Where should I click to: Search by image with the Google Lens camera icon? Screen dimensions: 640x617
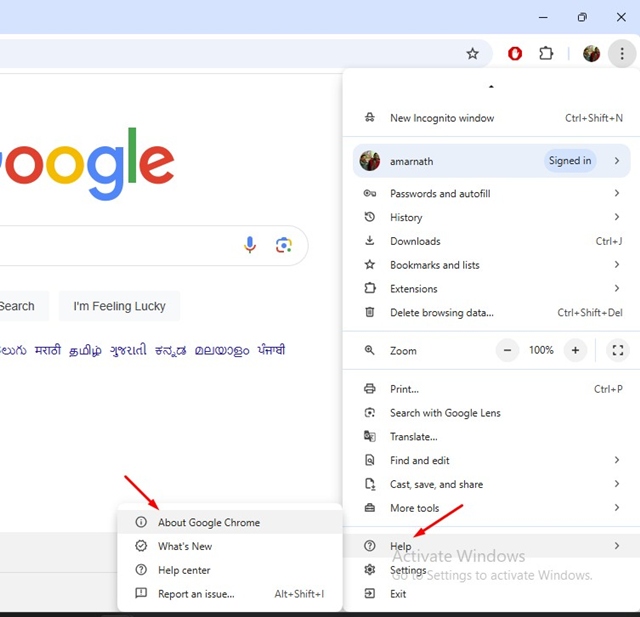(x=284, y=245)
